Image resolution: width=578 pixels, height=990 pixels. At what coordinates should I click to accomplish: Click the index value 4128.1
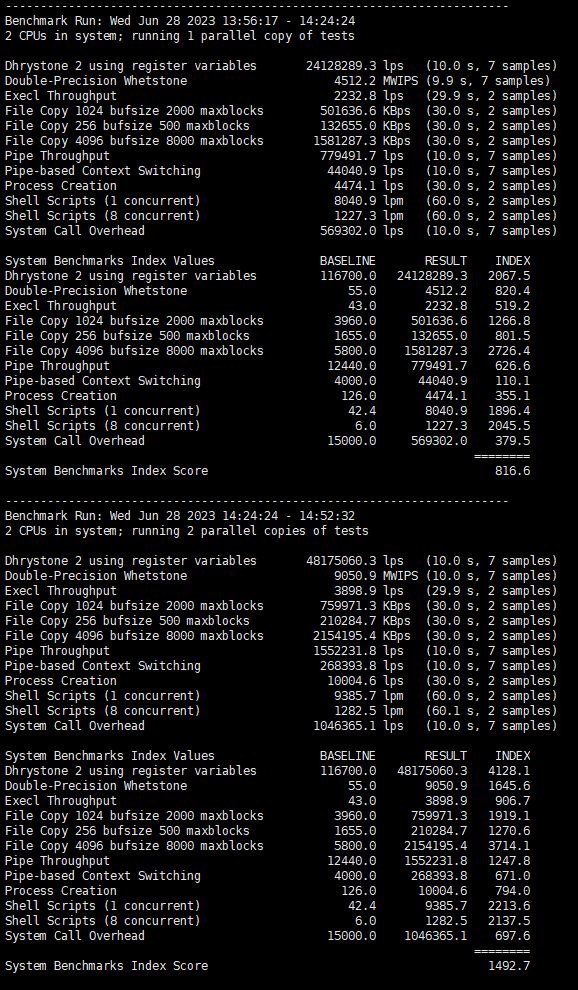point(509,771)
